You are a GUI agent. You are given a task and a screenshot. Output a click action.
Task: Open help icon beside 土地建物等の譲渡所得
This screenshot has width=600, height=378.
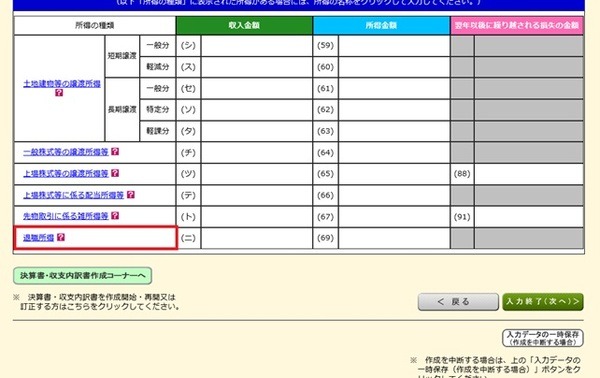pyautogui.click(x=59, y=93)
